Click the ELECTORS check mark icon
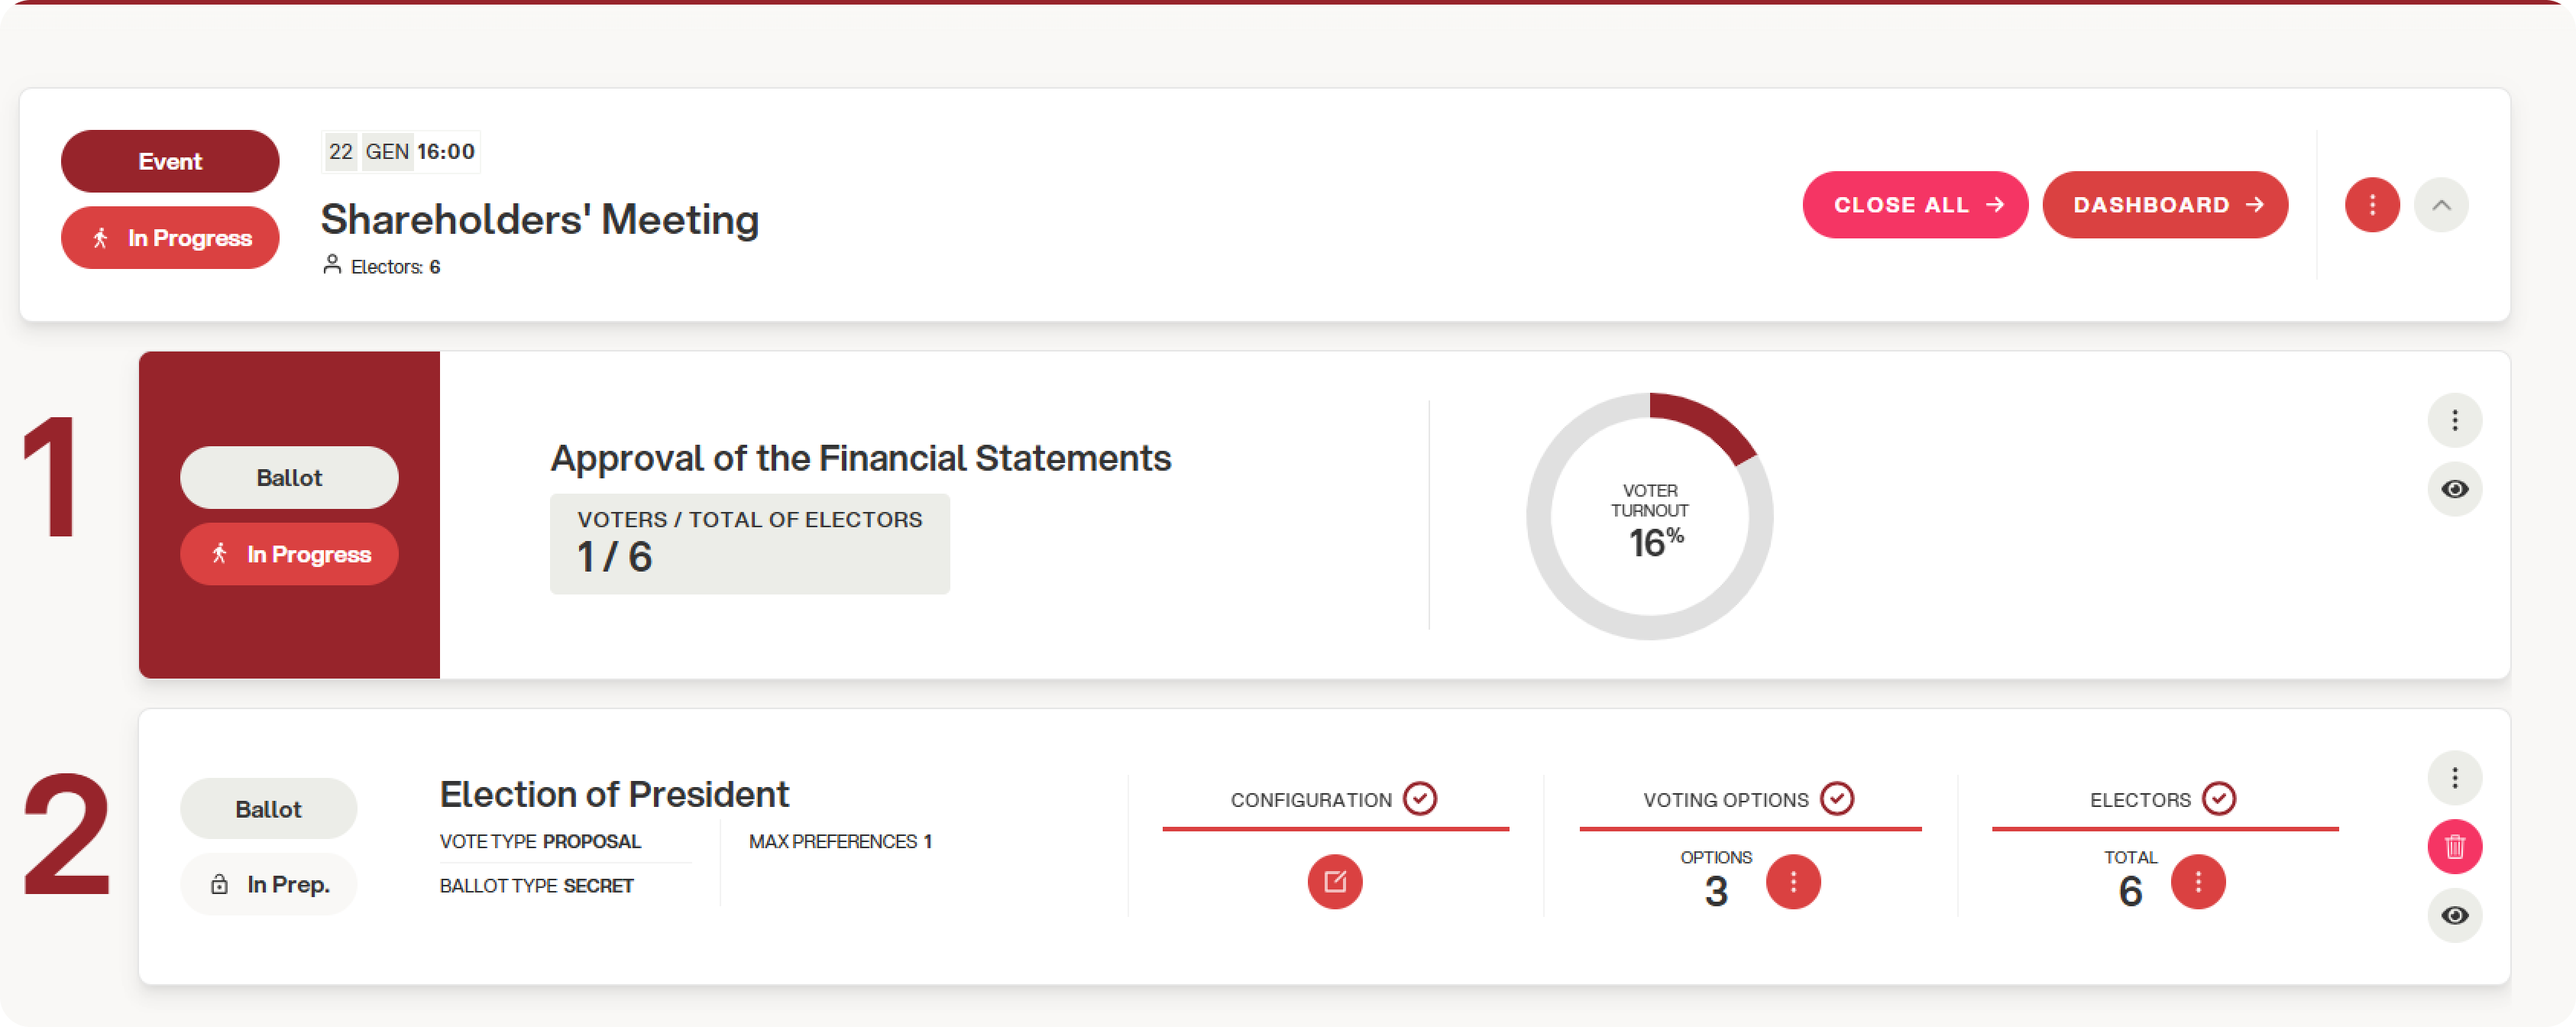The image size is (2576, 1027). pos(2219,799)
